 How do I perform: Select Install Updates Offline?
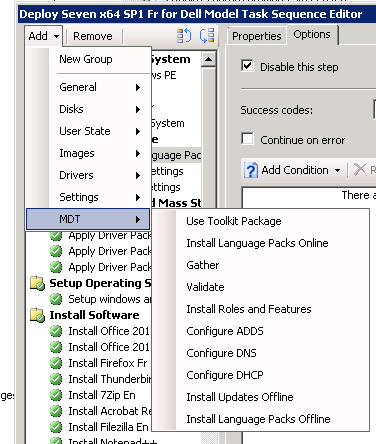[261, 397]
